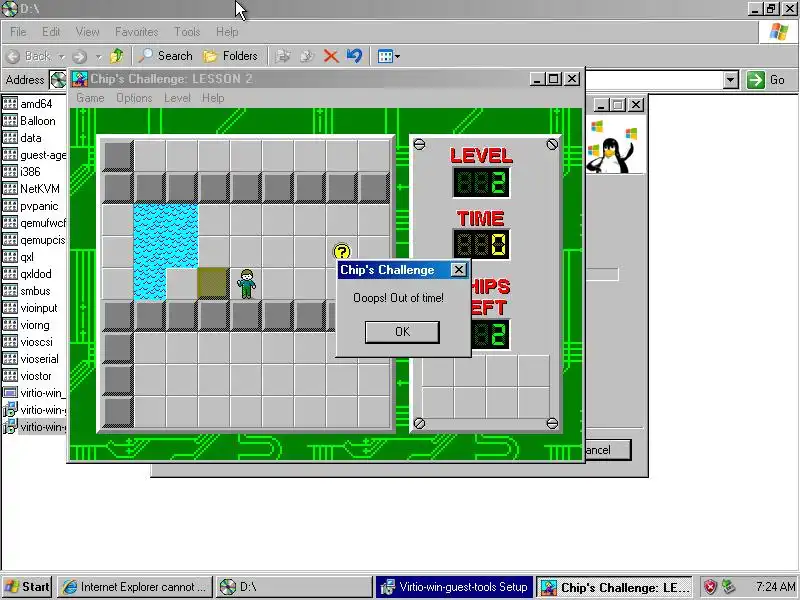Click the Cancel button in setup window
This screenshot has height=600, width=800.
pyautogui.click(x=608, y=450)
